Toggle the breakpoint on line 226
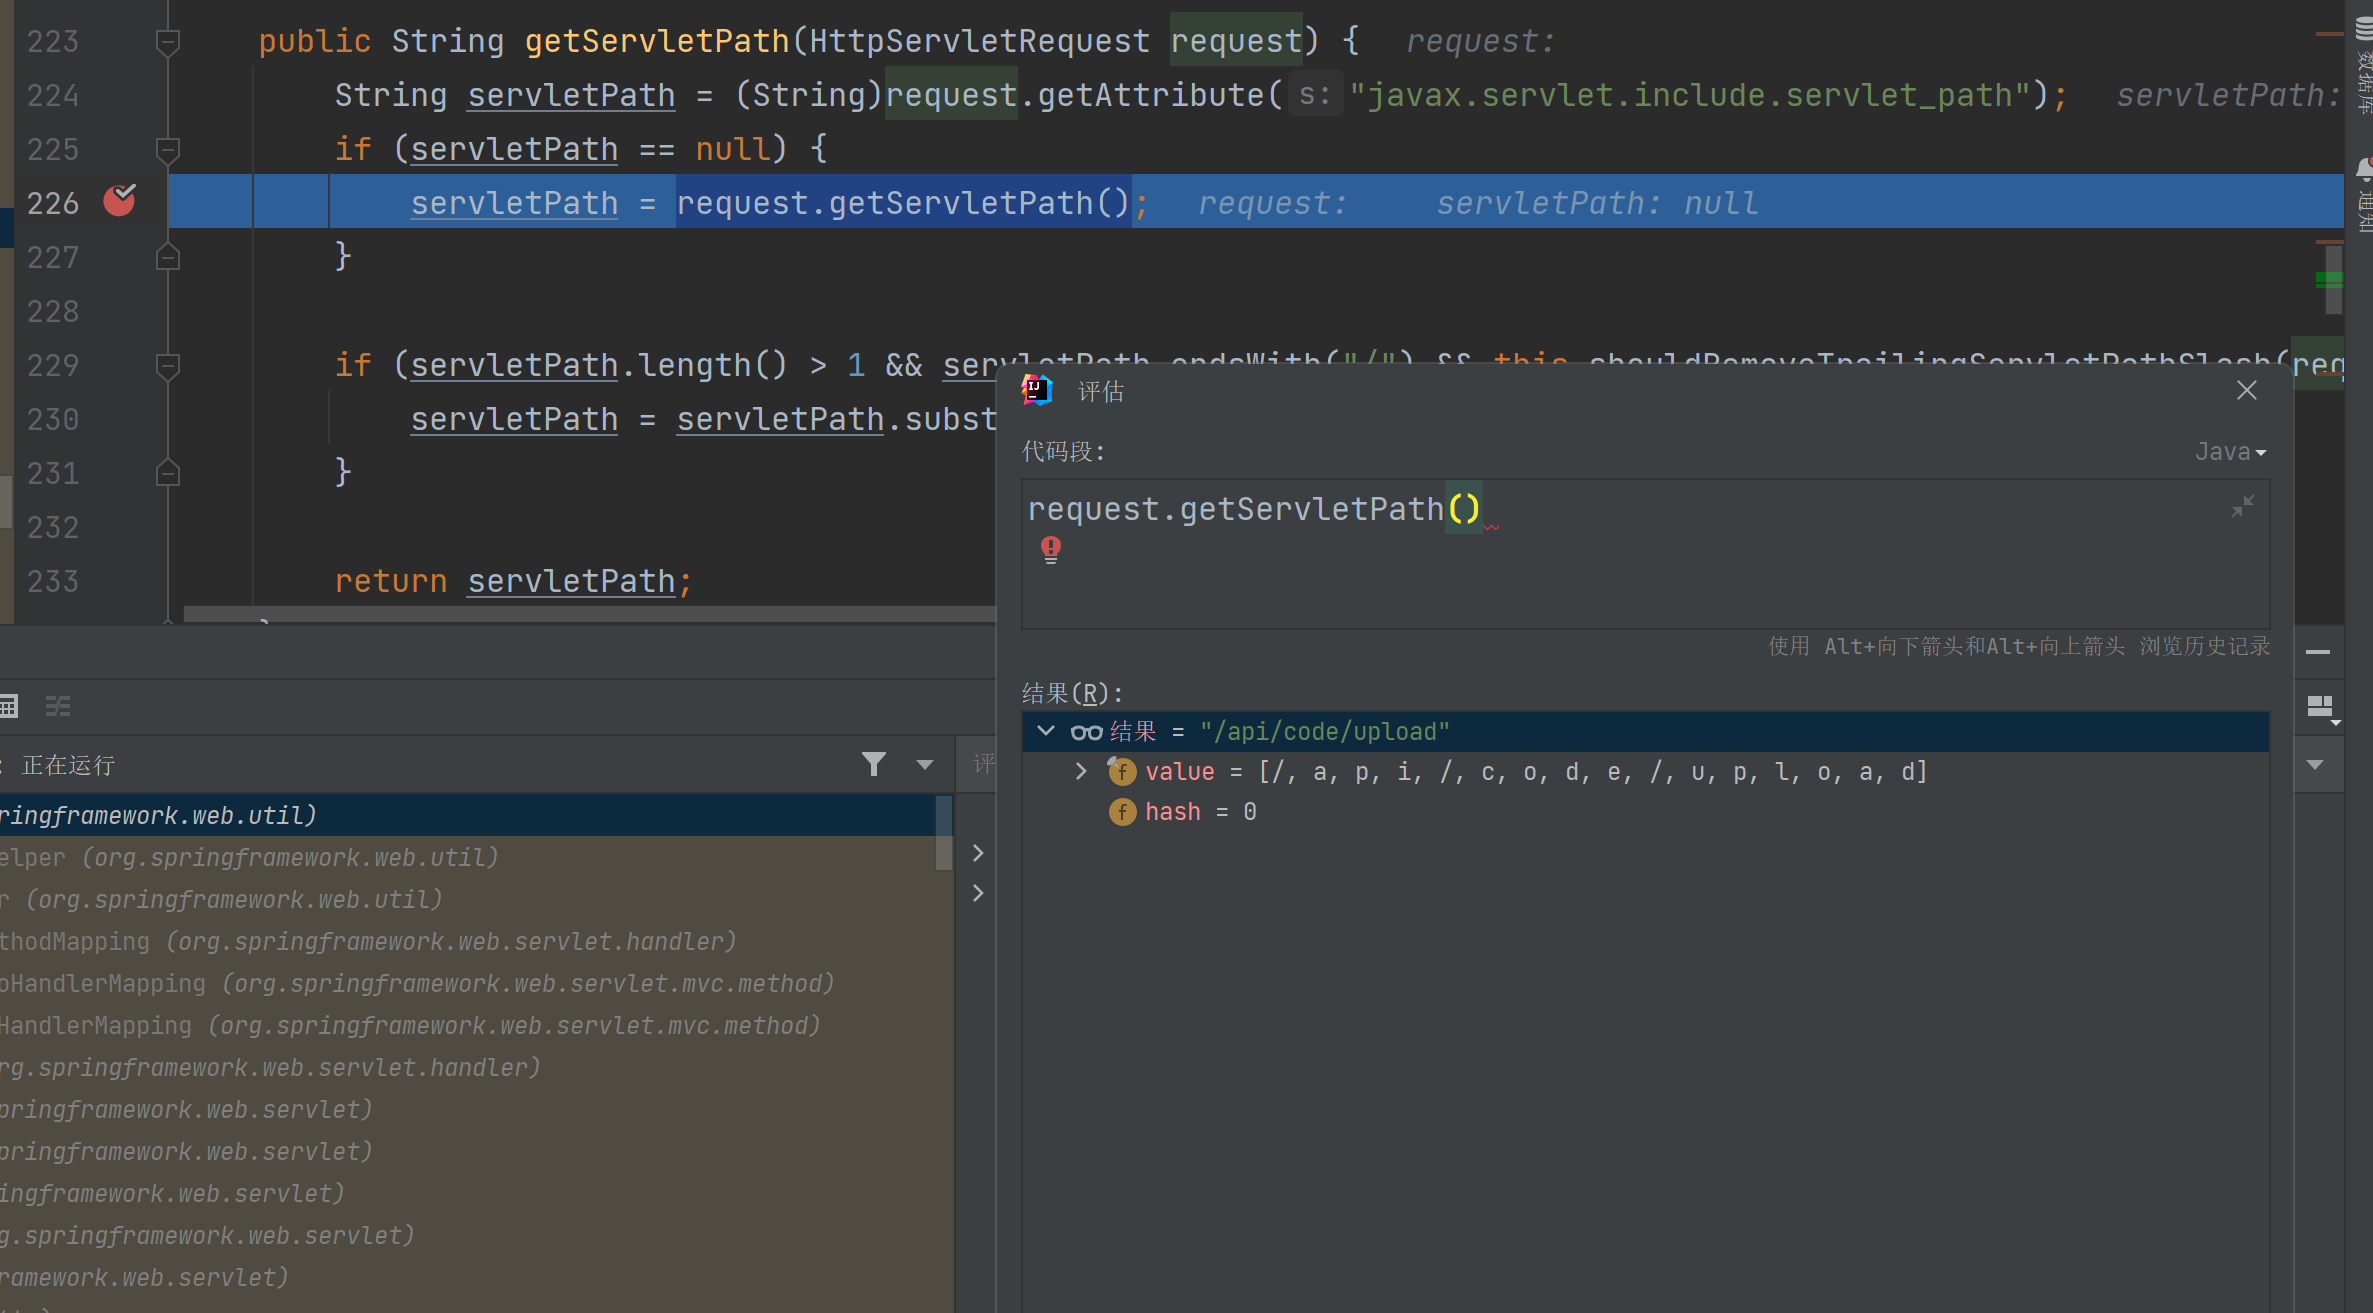Viewport: 2373px width, 1313px height. pyautogui.click(x=119, y=202)
